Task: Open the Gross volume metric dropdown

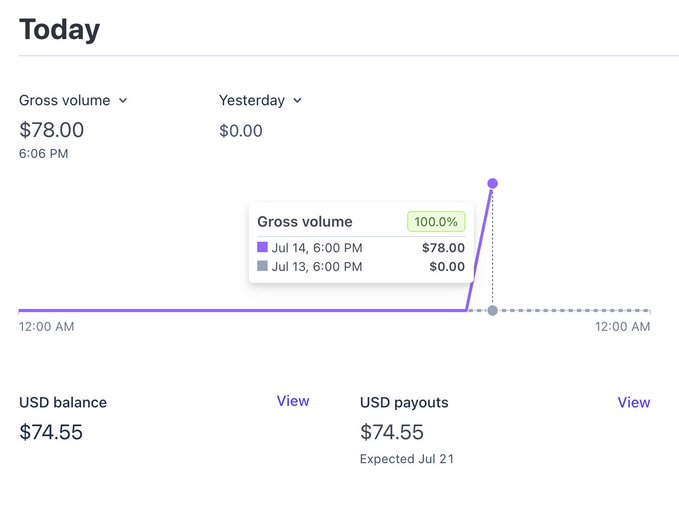Action: pyautogui.click(x=73, y=100)
